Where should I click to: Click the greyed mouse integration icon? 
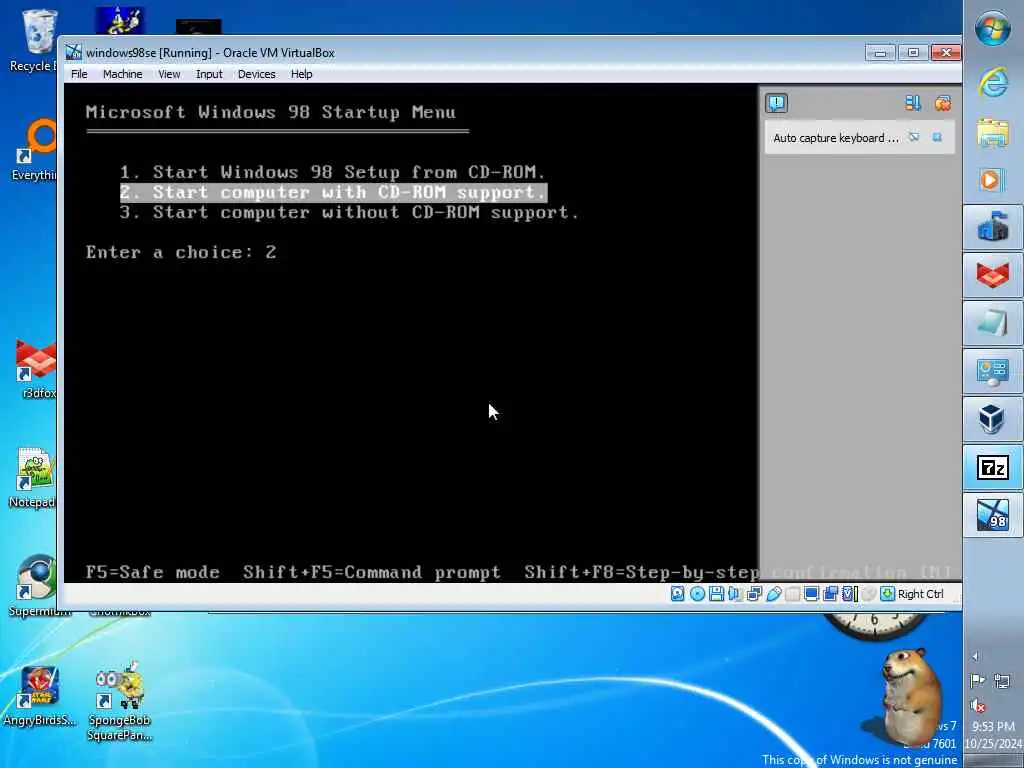click(869, 594)
